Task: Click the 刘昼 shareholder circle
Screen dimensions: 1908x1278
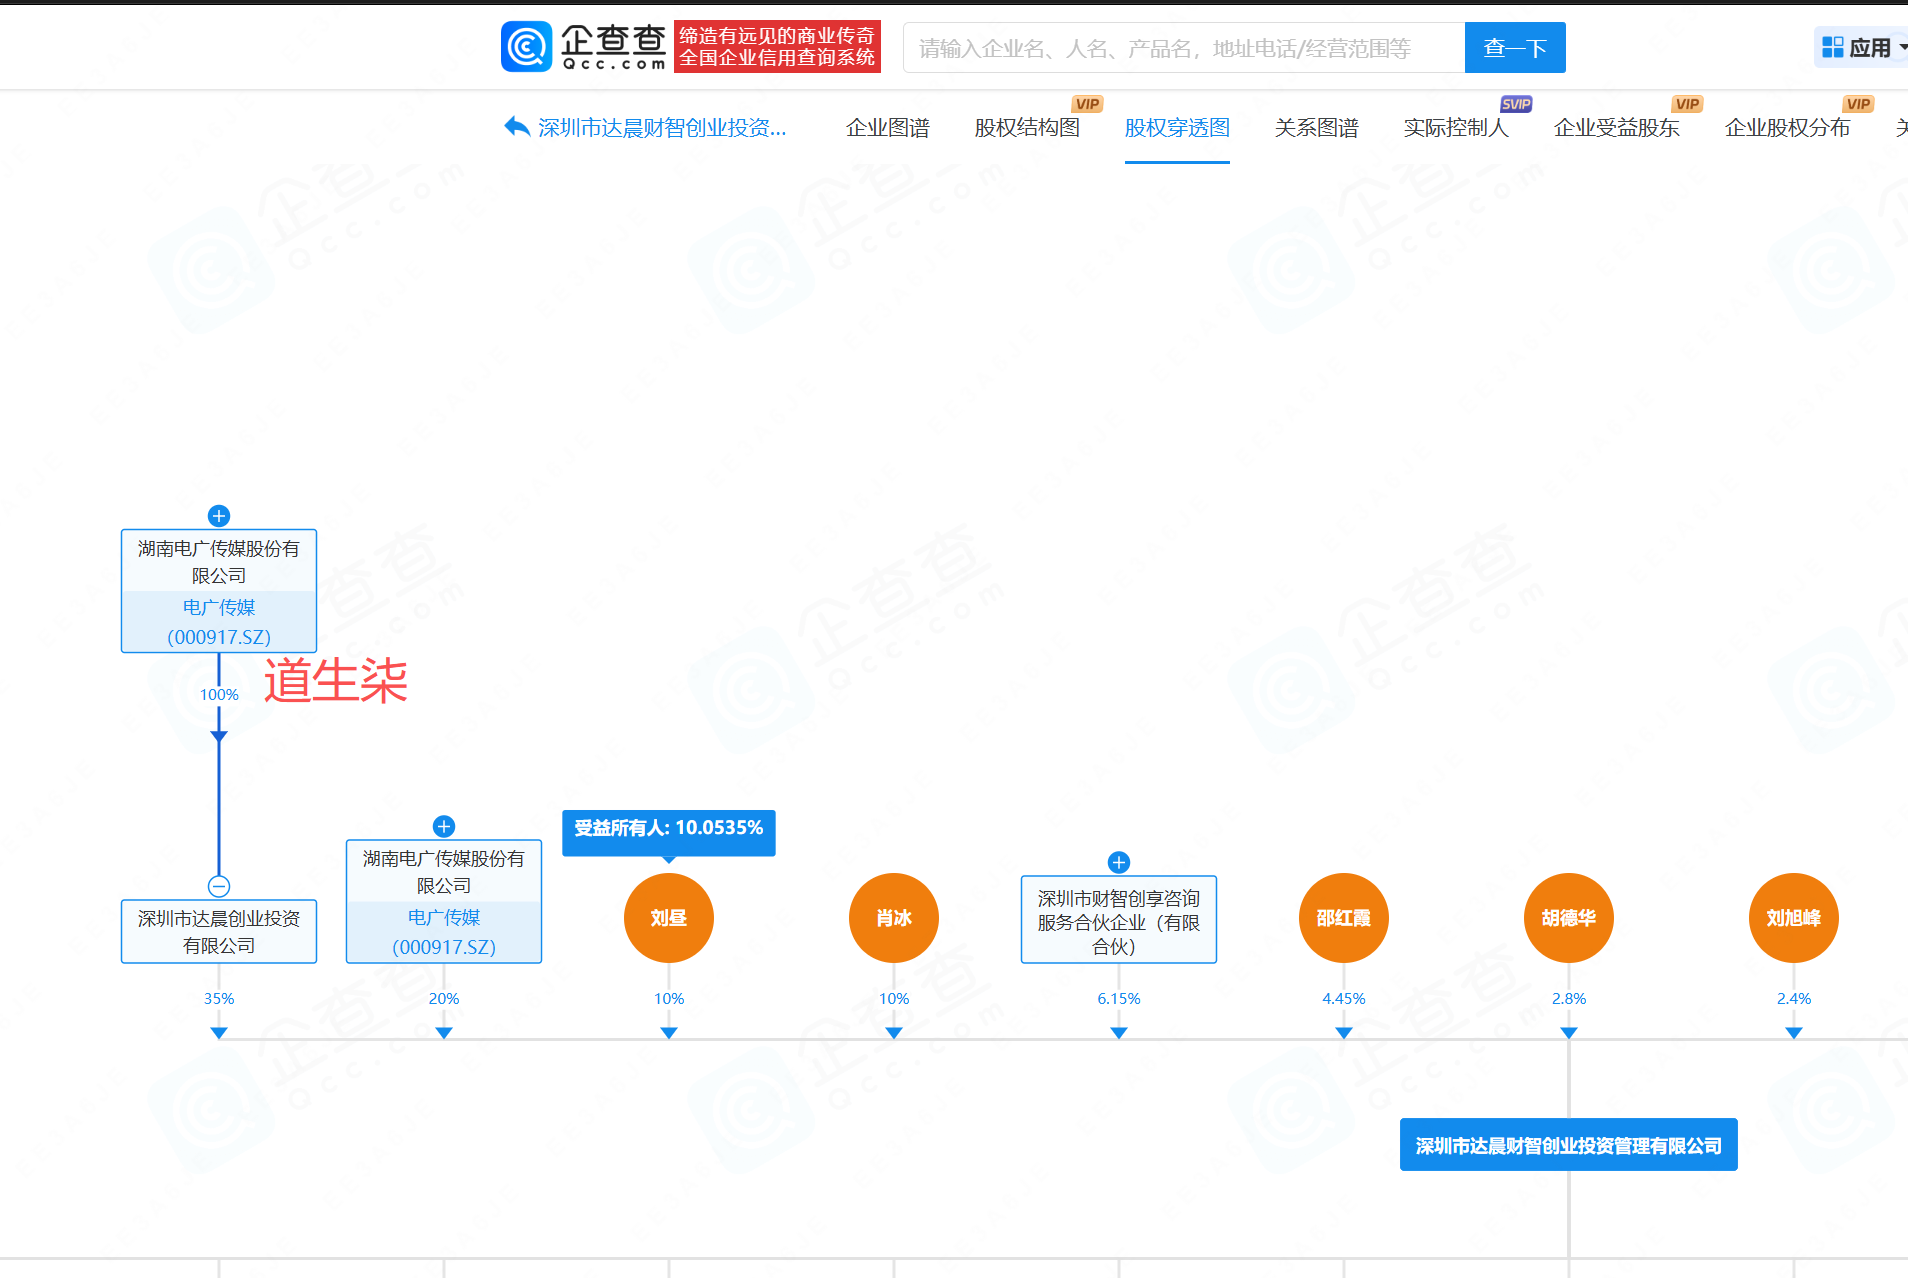Action: point(668,918)
